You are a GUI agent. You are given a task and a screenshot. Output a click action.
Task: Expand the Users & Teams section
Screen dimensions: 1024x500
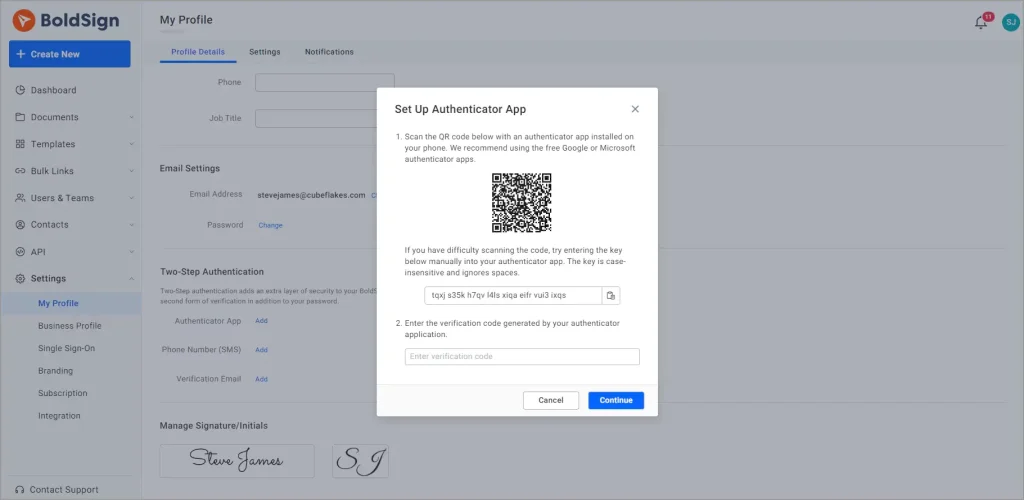132,198
